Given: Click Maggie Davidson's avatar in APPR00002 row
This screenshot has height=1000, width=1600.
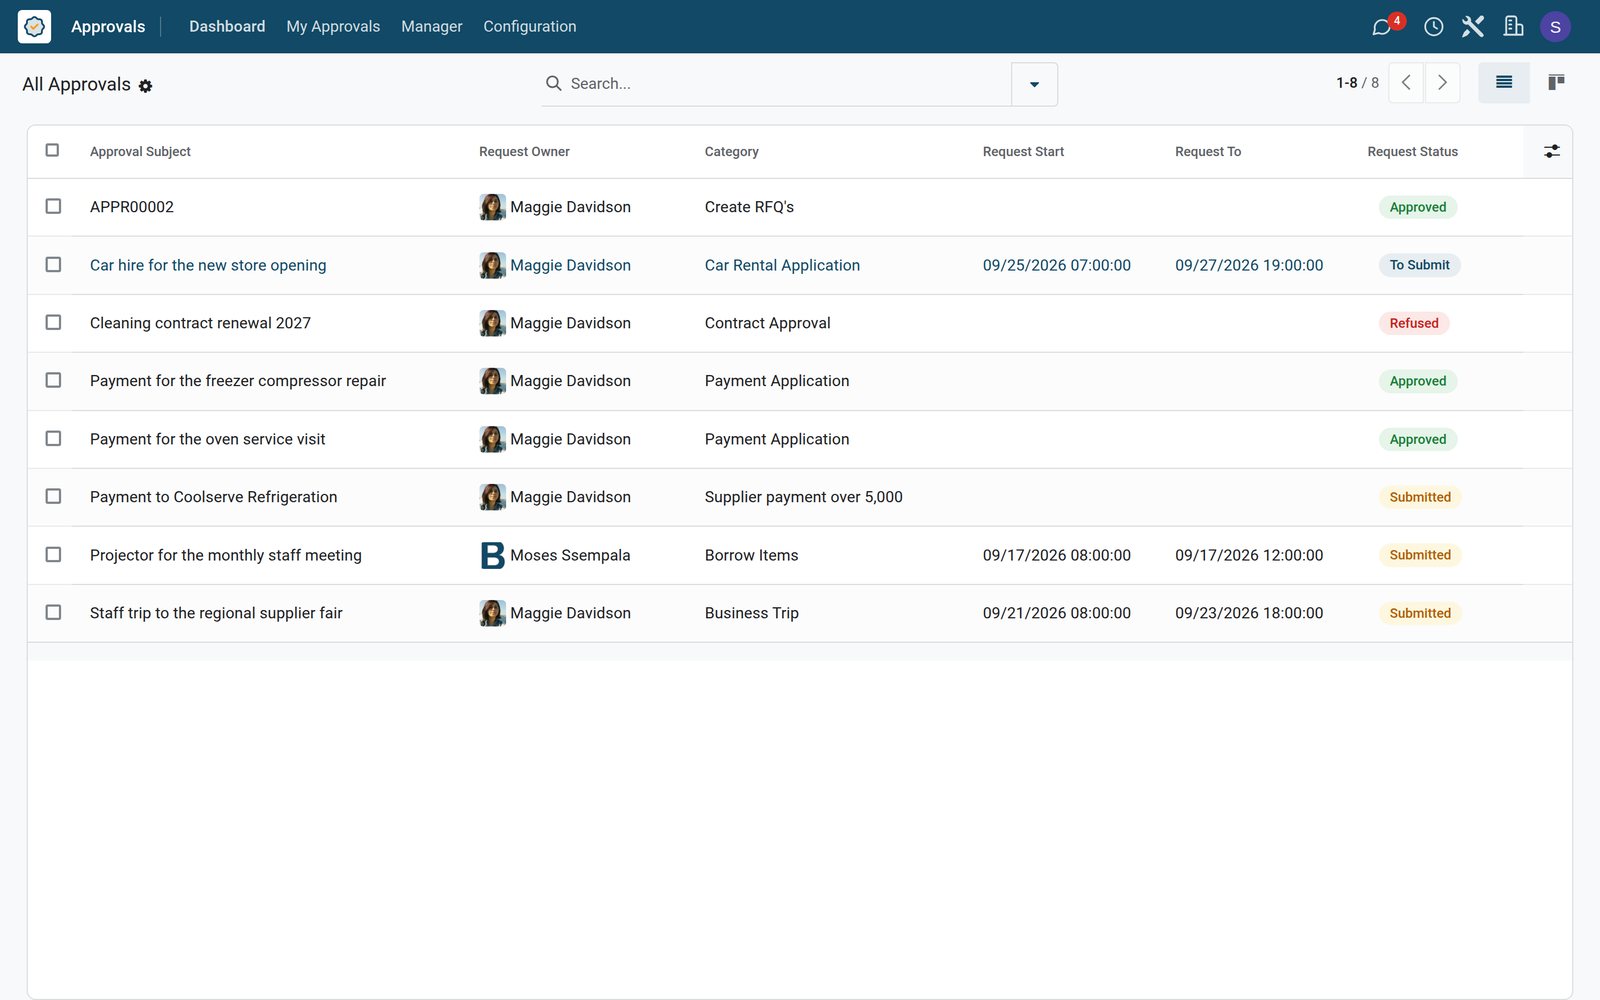Looking at the screenshot, I should (492, 207).
